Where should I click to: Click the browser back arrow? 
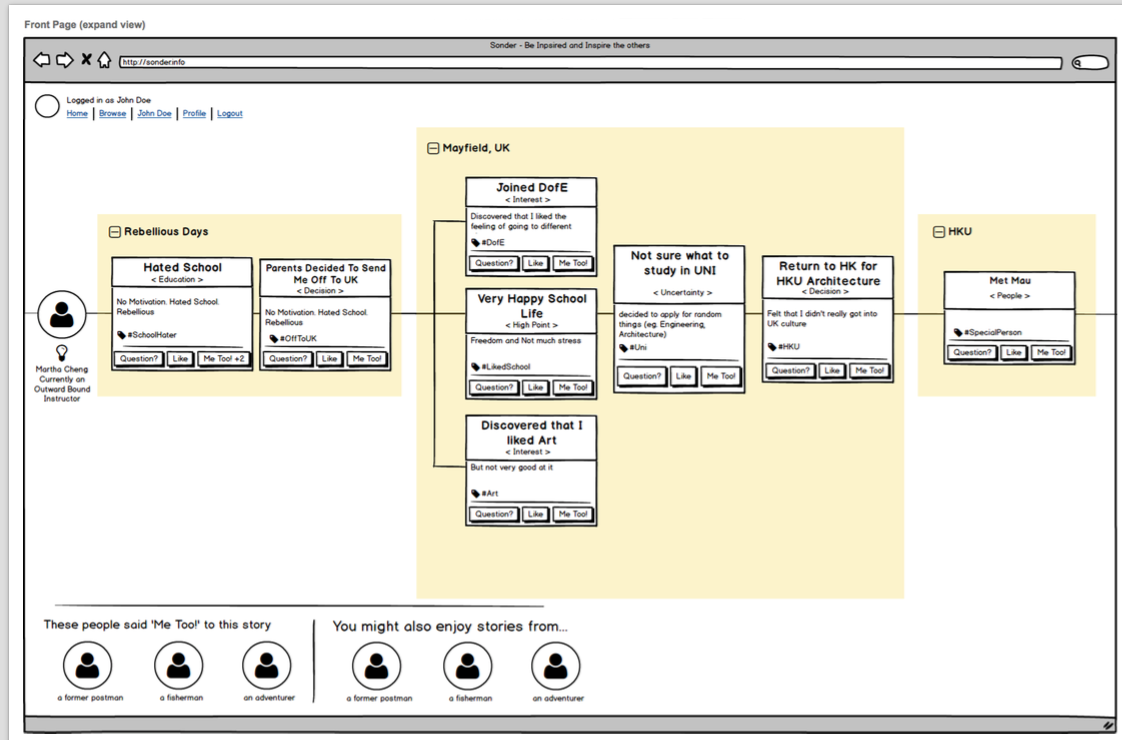(42, 60)
